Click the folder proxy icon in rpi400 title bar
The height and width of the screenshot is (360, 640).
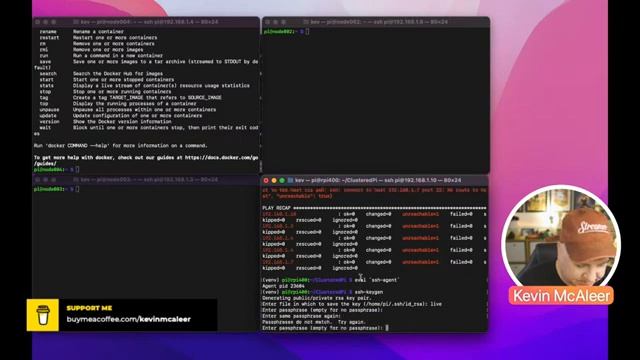coord(290,180)
